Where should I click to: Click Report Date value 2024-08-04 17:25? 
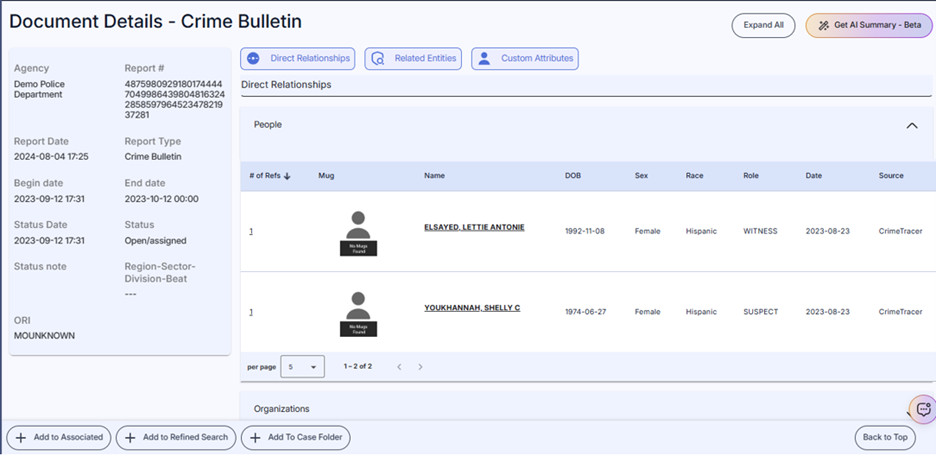[49, 157]
